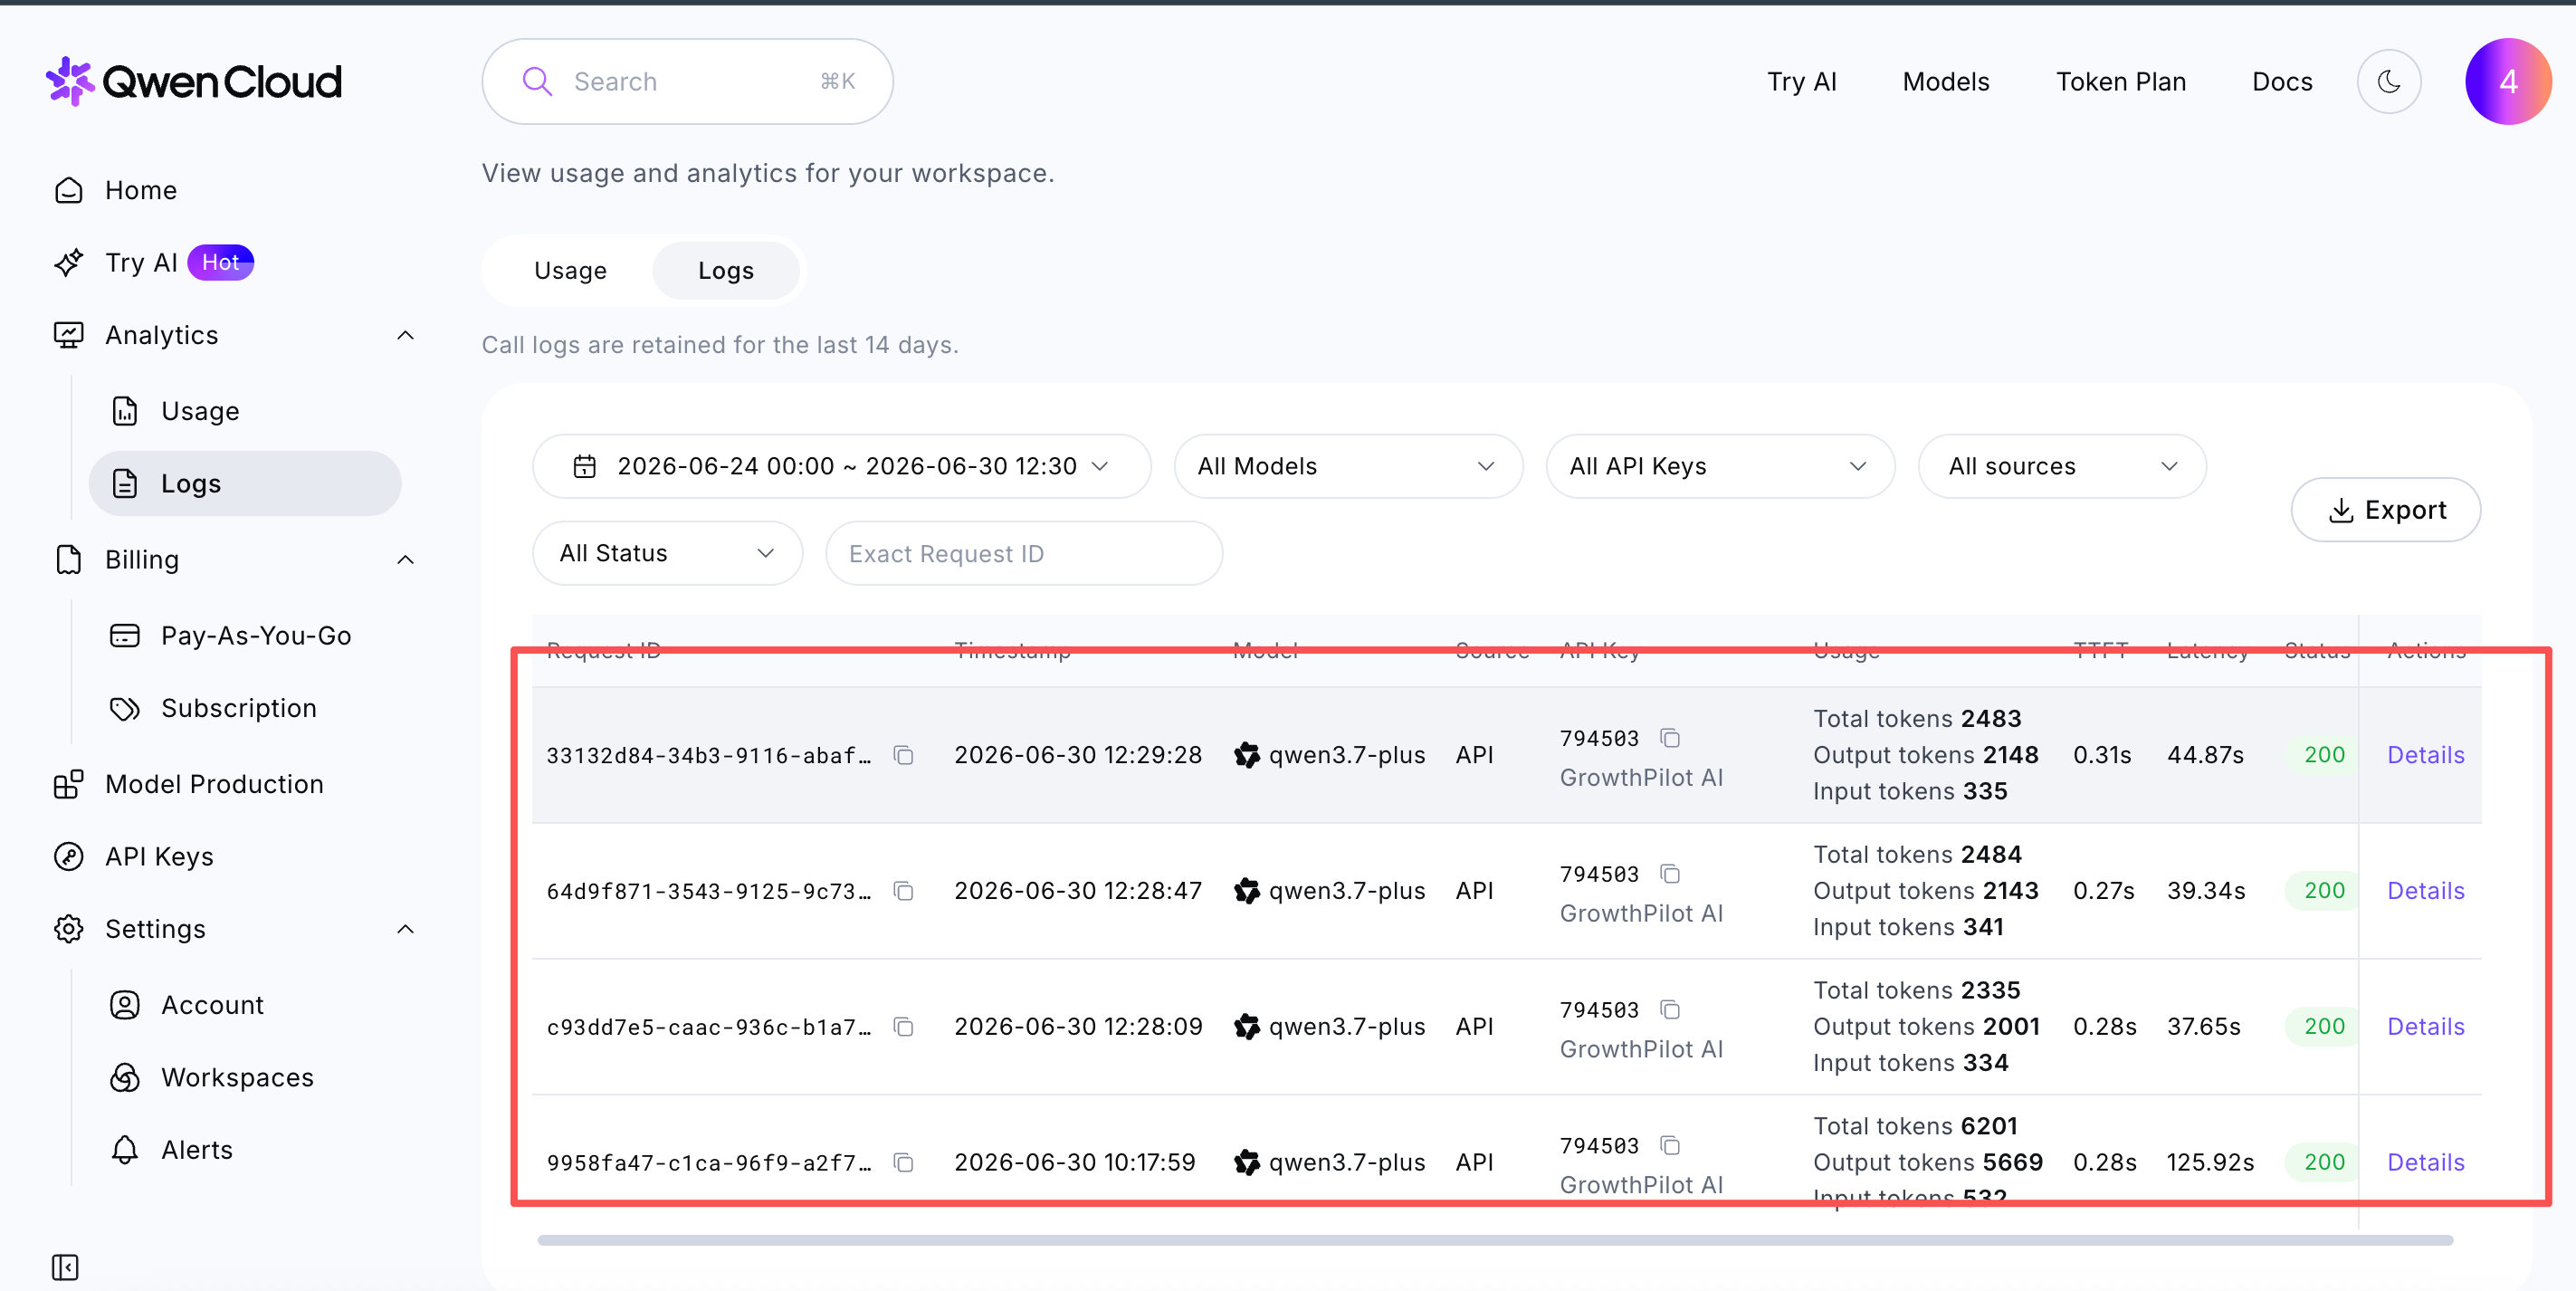This screenshot has width=2576, height=1291.
Task: Click the Alerts bell icon
Action: [124, 1150]
